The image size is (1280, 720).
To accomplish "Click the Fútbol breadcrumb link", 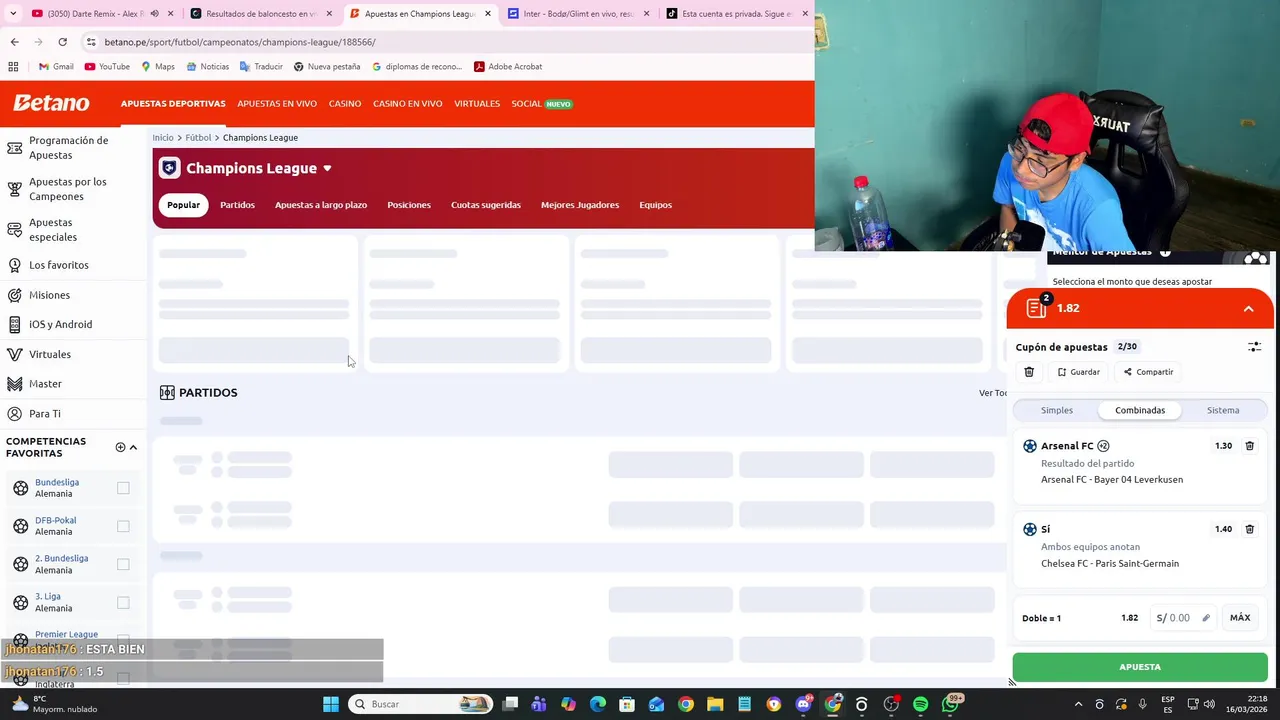I will (x=198, y=138).
